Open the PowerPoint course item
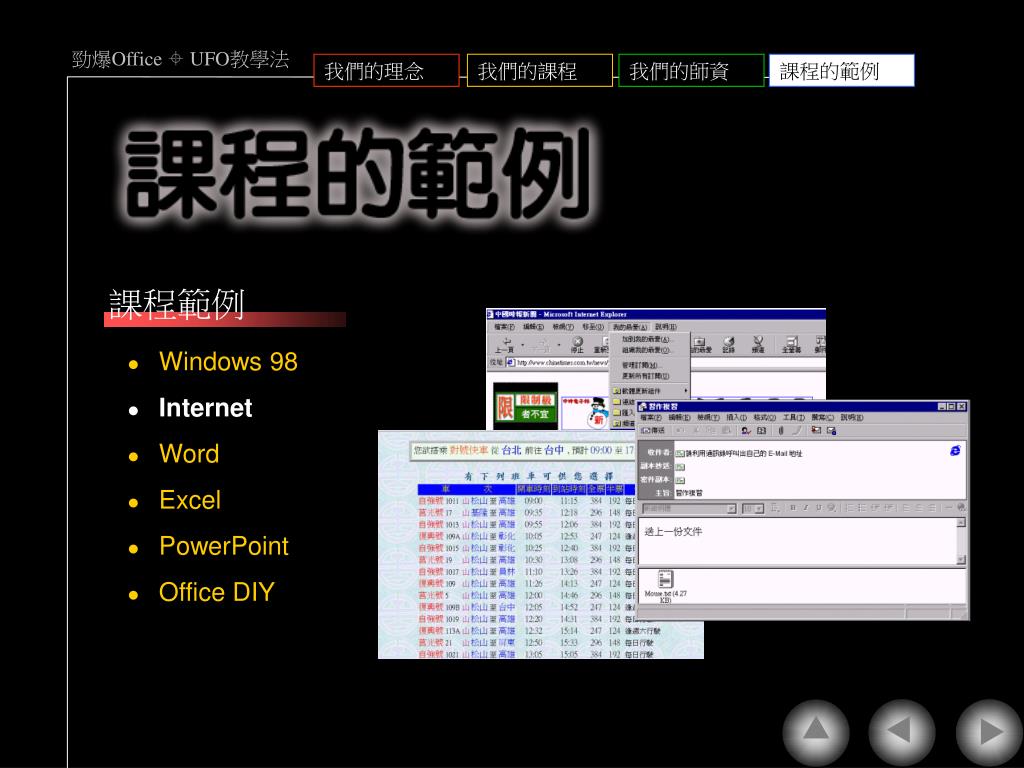This screenshot has width=1024, height=768. (x=224, y=546)
